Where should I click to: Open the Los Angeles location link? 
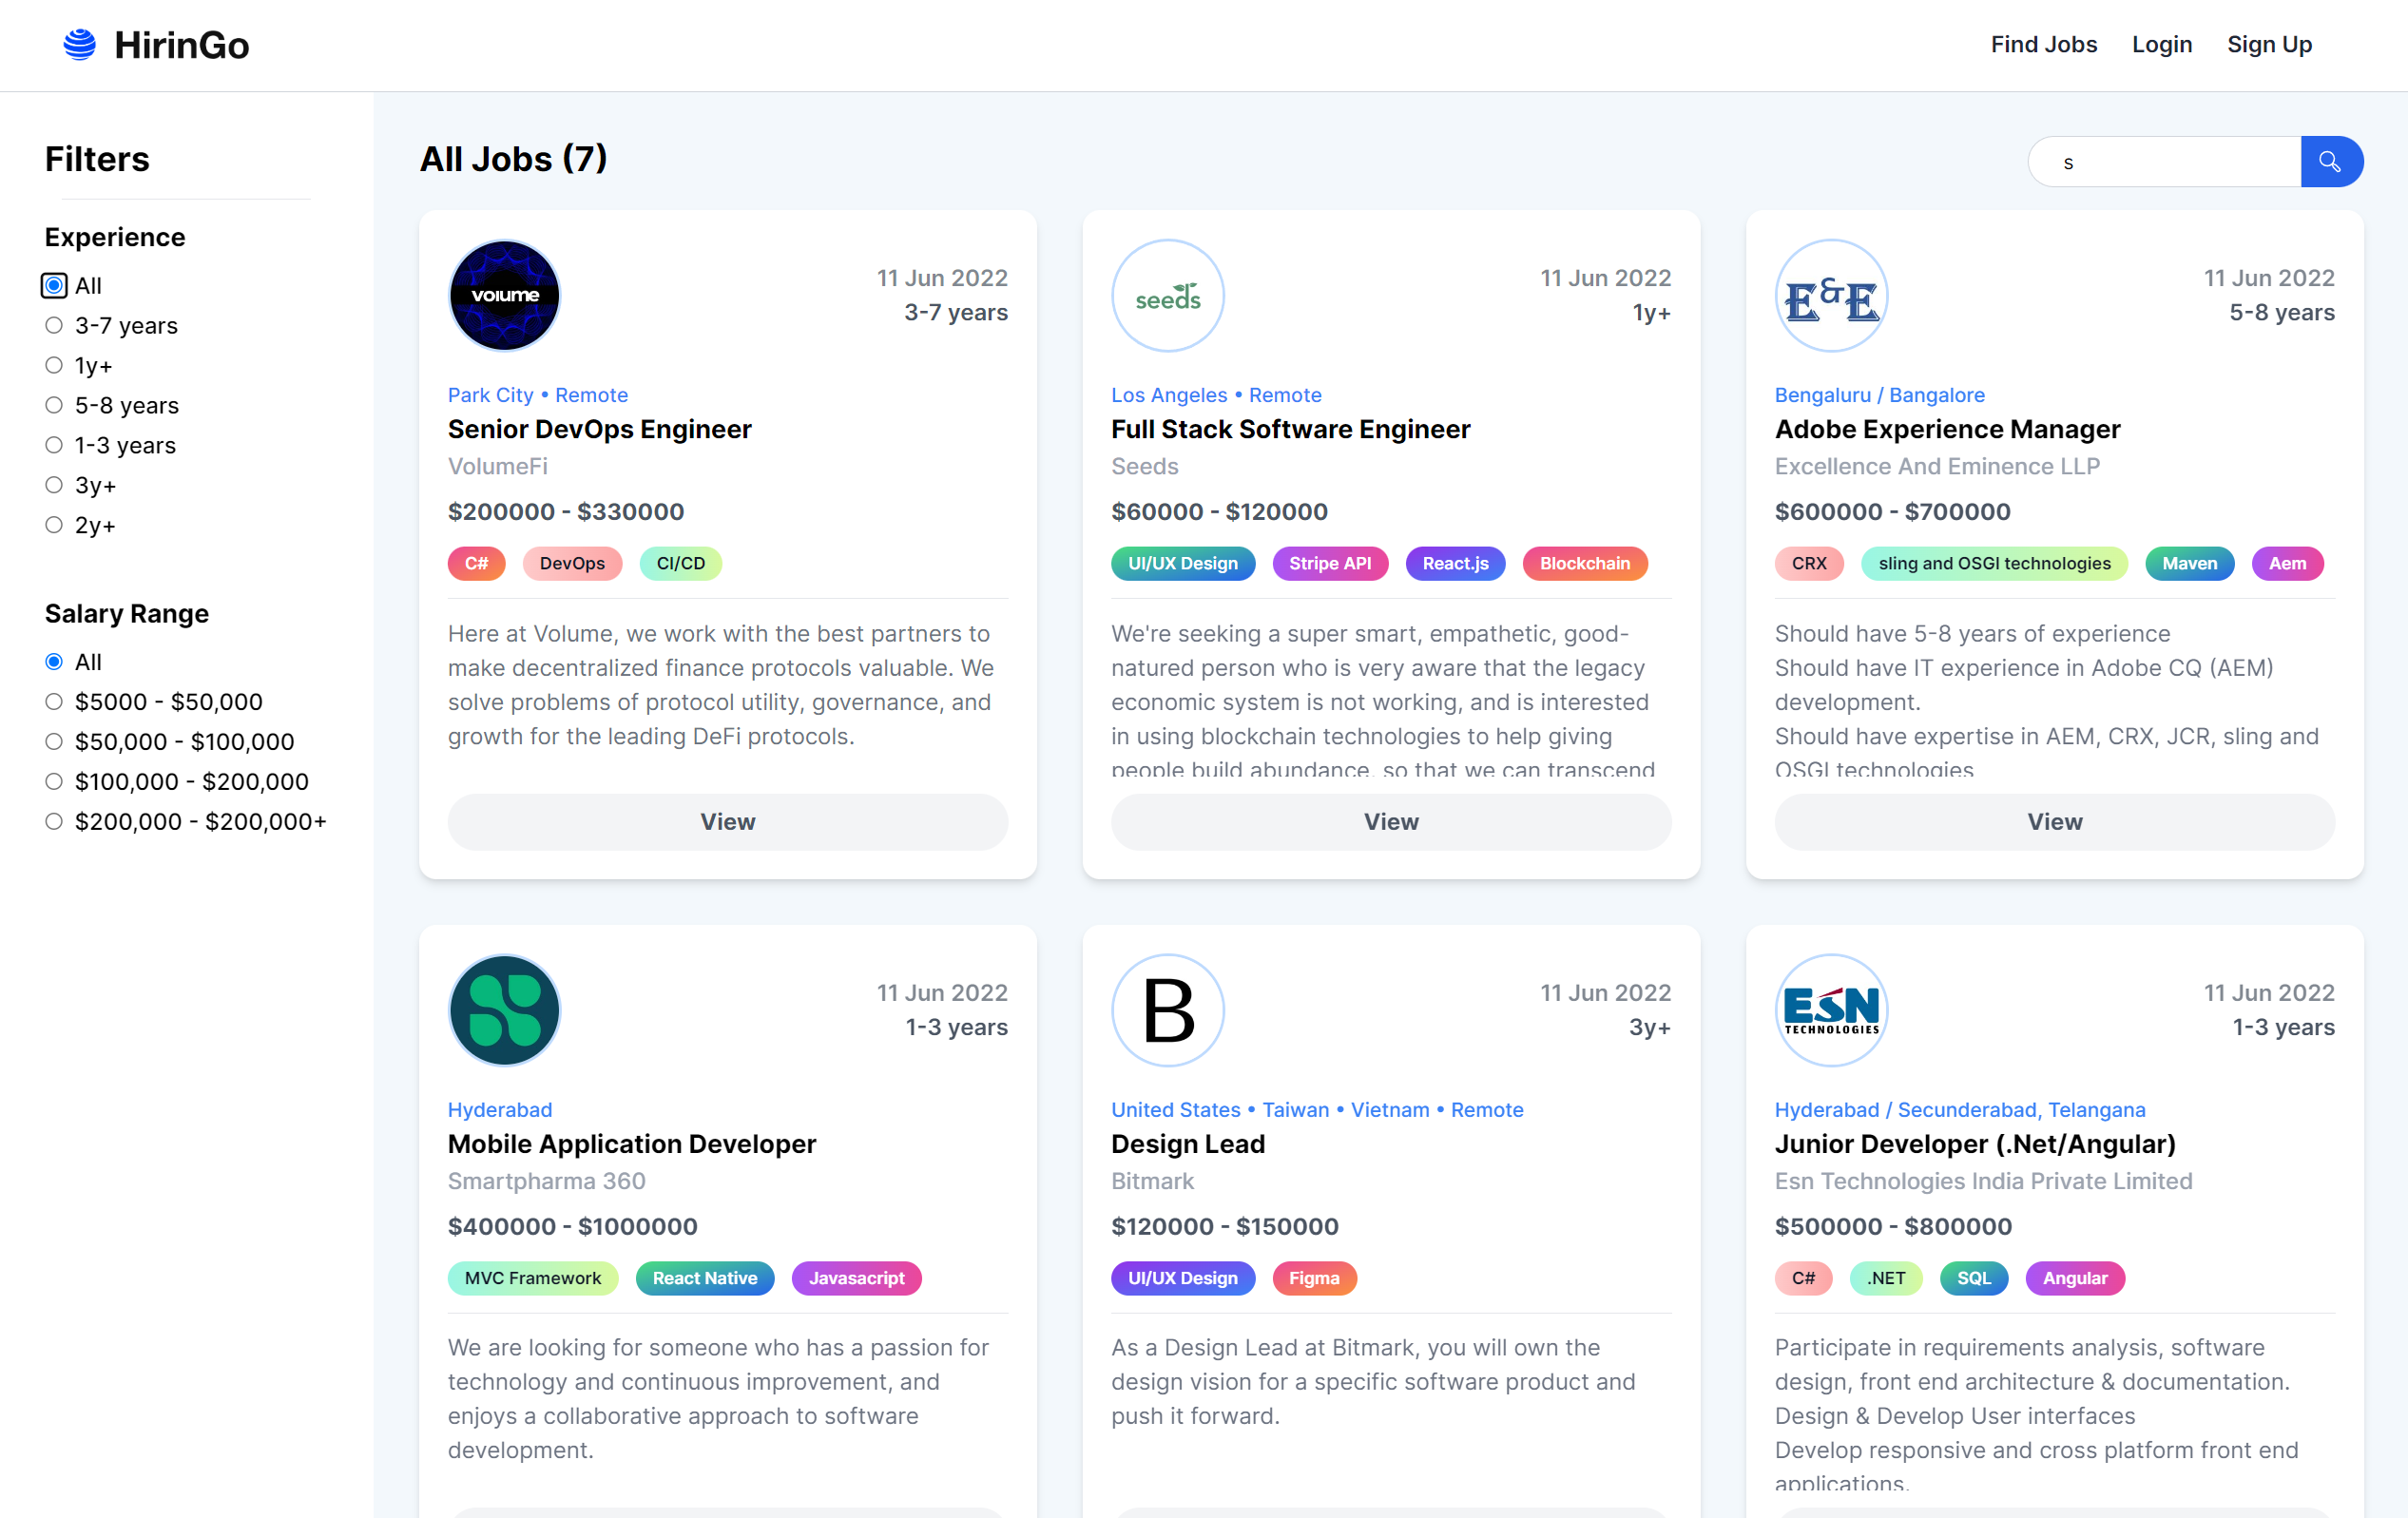(x=1169, y=394)
